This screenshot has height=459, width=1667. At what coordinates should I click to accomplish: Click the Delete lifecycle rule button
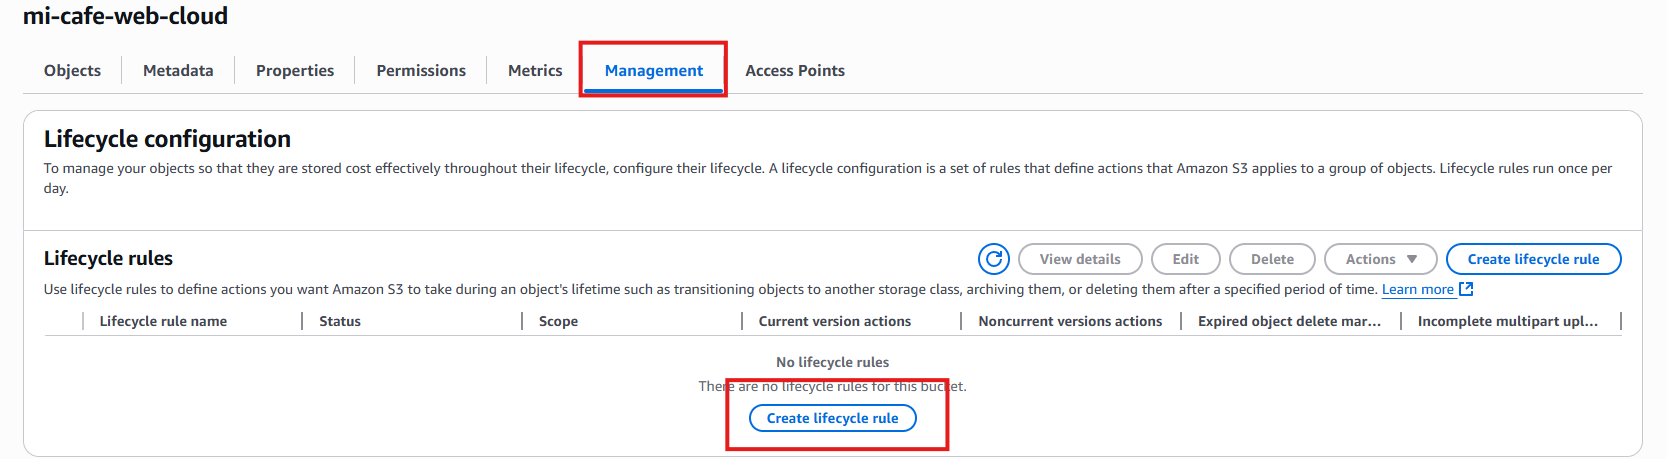(x=1272, y=259)
